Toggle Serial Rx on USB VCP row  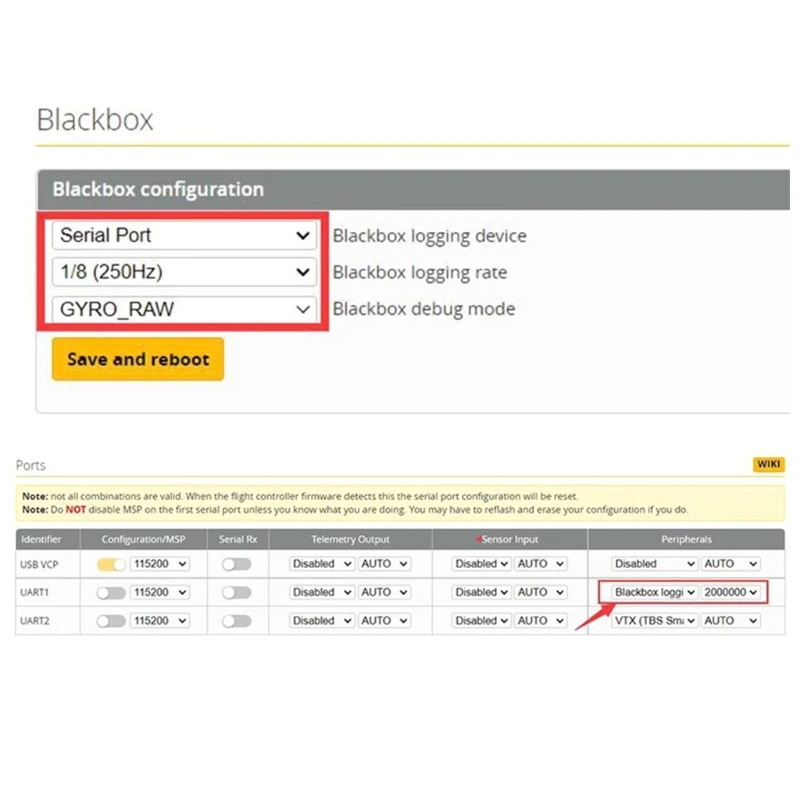(x=236, y=564)
